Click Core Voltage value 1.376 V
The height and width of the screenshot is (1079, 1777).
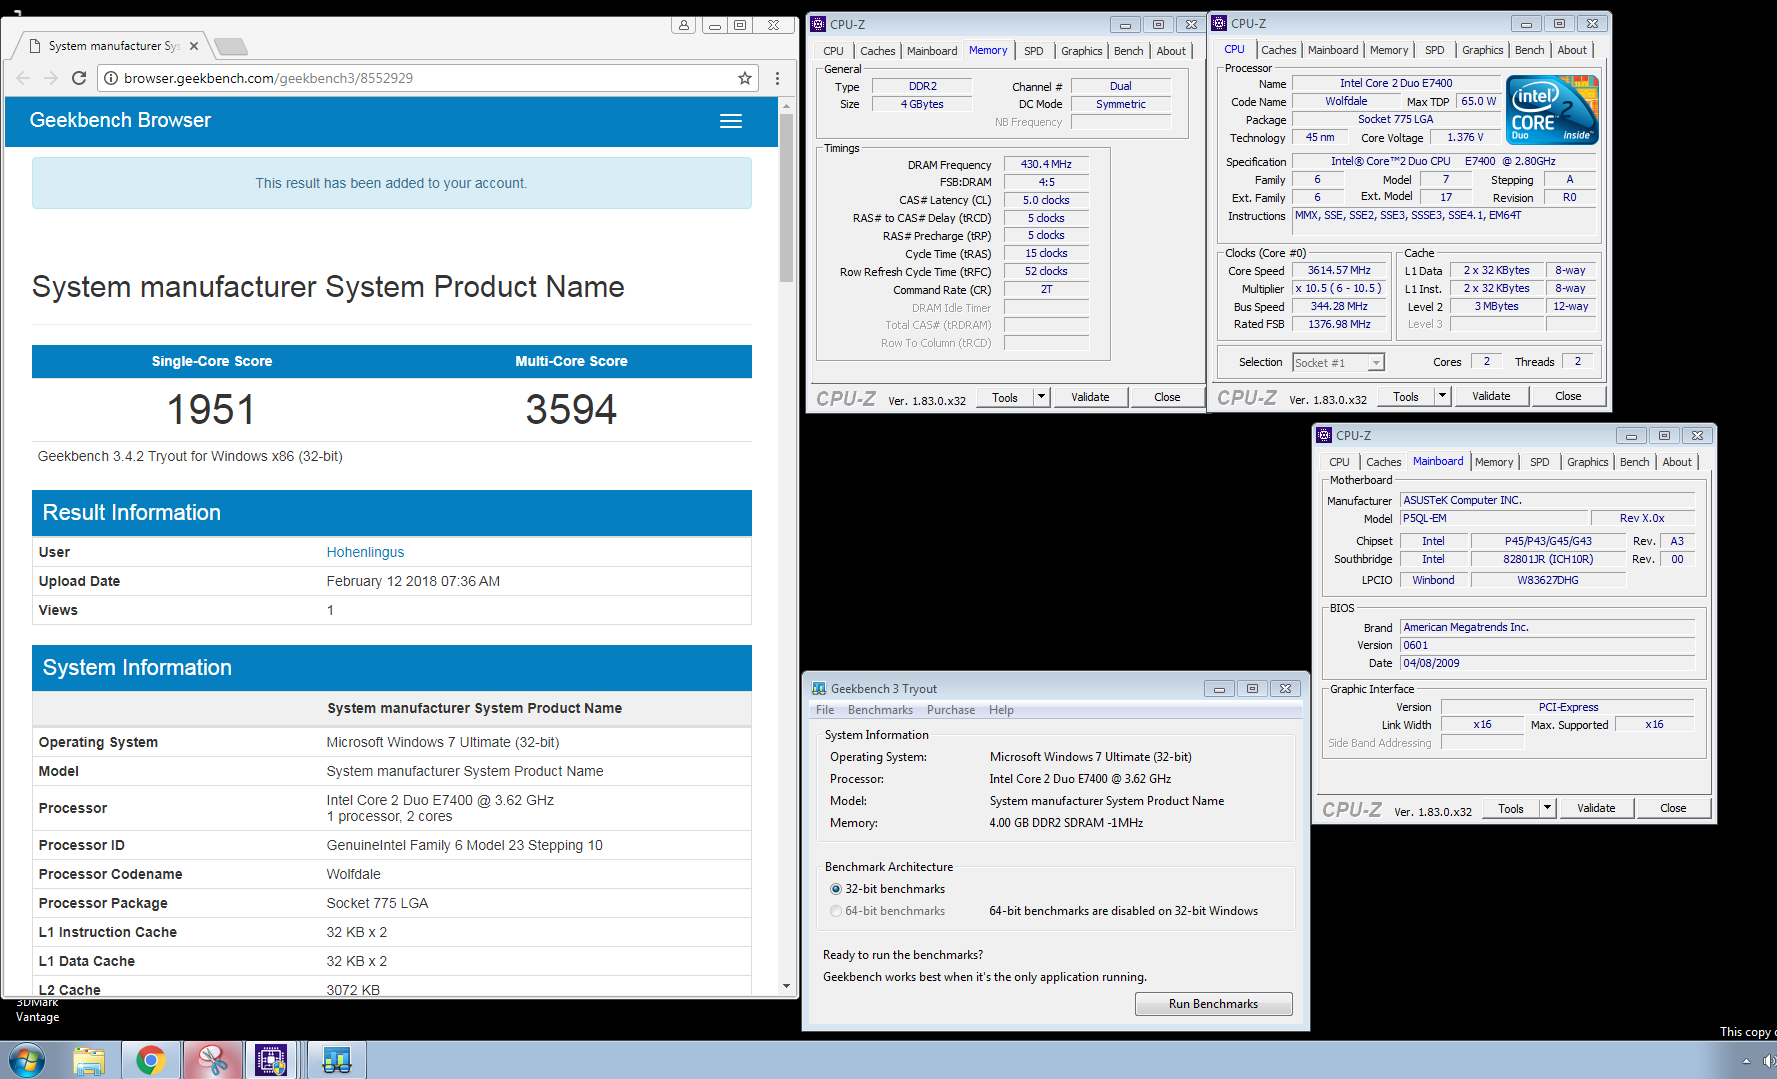[x=1465, y=137]
